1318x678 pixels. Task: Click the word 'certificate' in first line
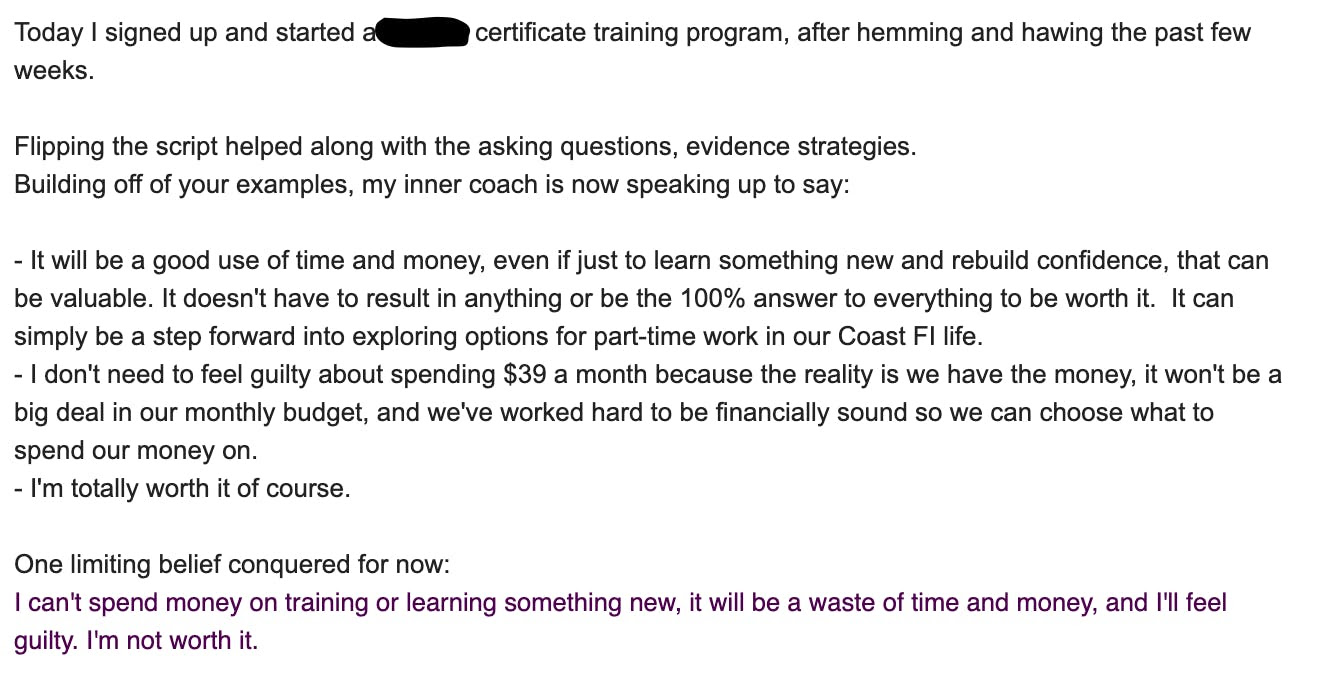tap(530, 33)
